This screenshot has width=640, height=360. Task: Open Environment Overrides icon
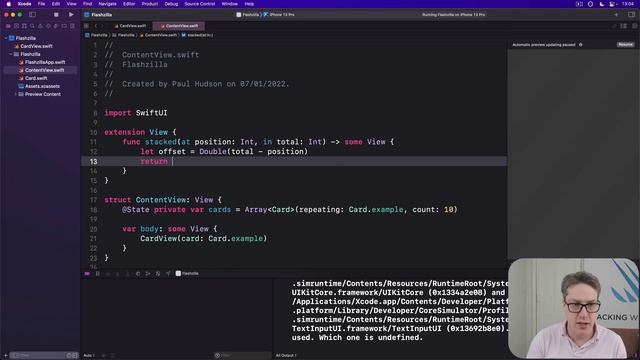(158, 273)
